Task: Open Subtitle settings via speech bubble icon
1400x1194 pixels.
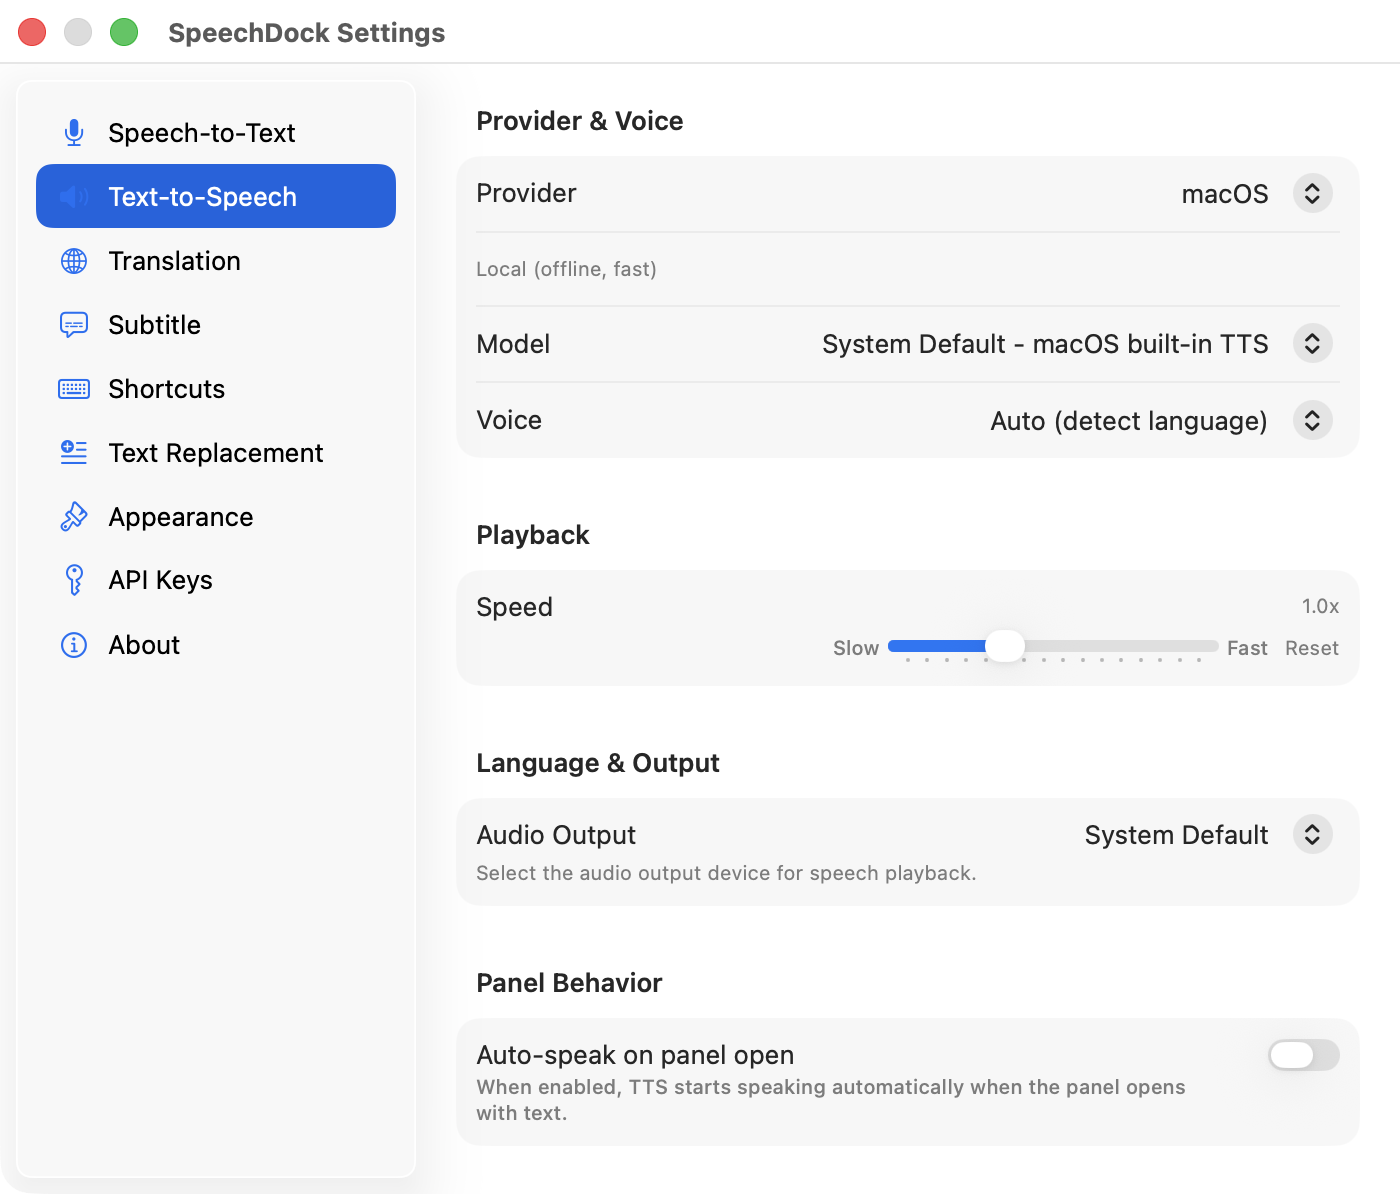Action: (x=73, y=325)
